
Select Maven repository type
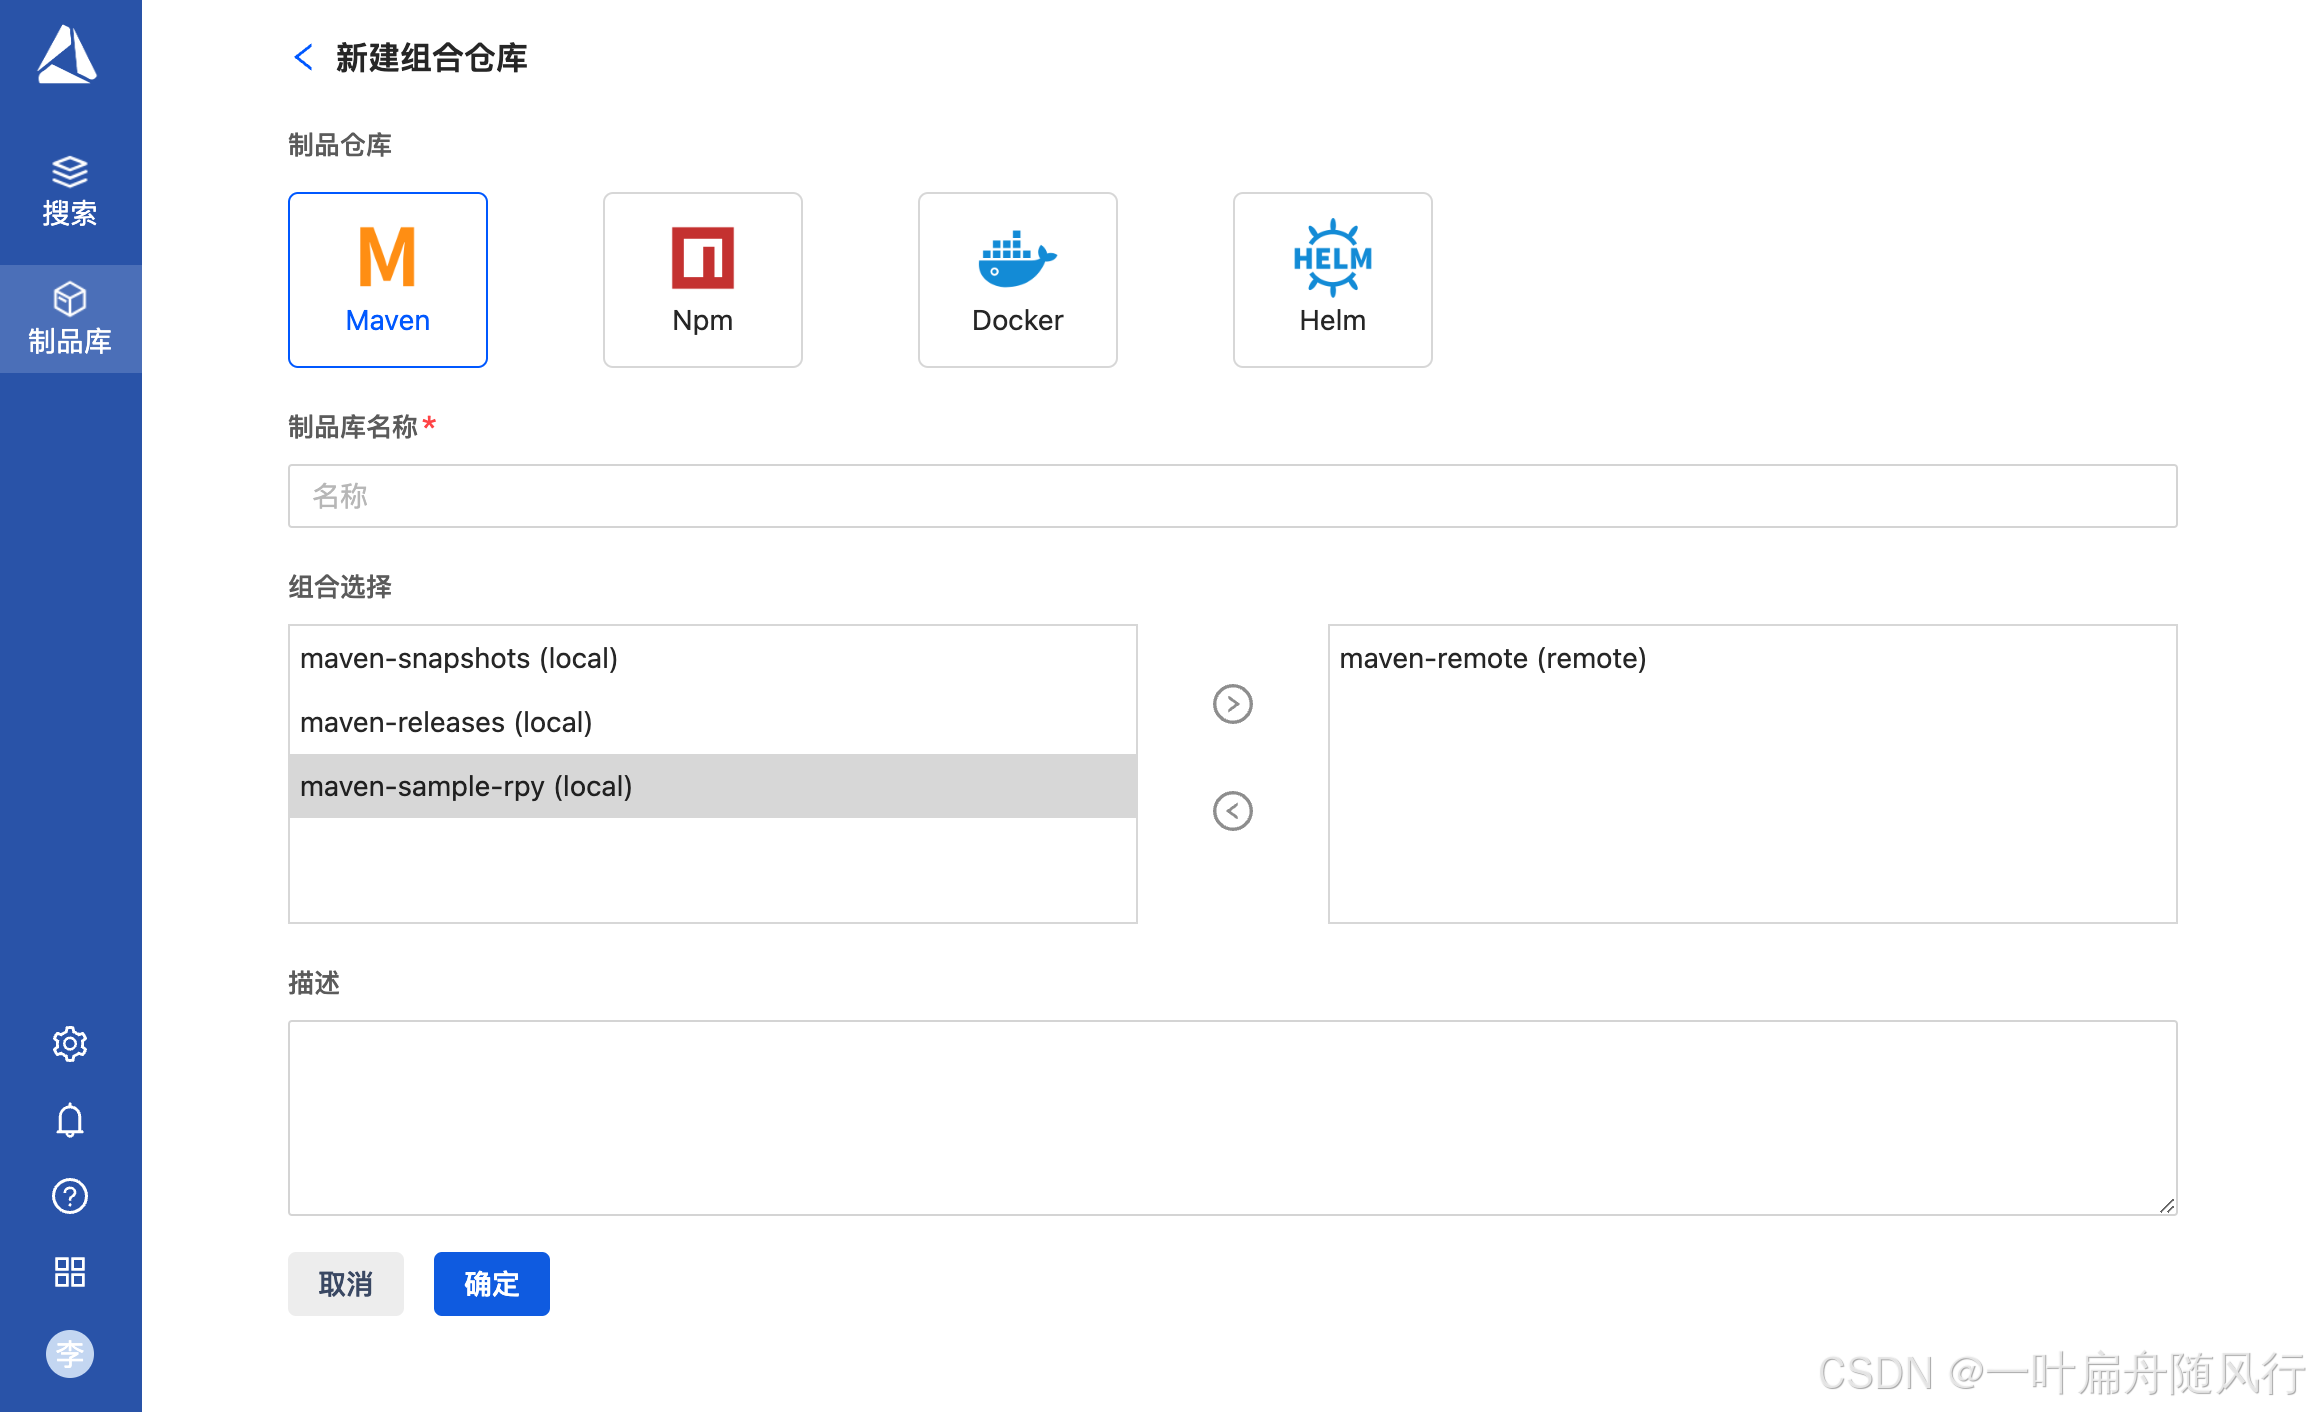click(388, 280)
